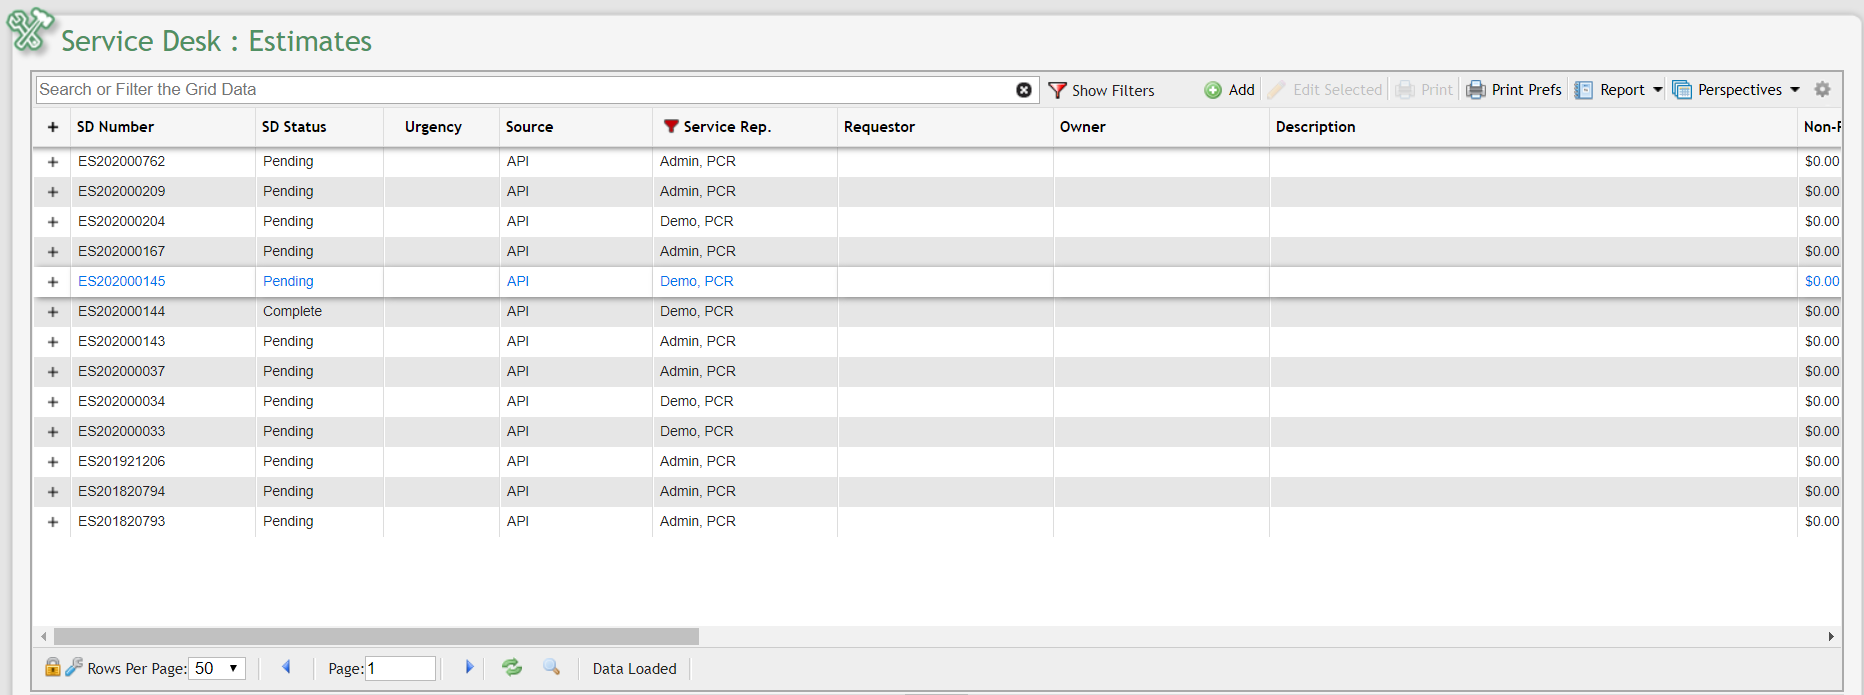Expand row ES202000762
Image resolution: width=1864 pixels, height=695 pixels.
coord(53,162)
